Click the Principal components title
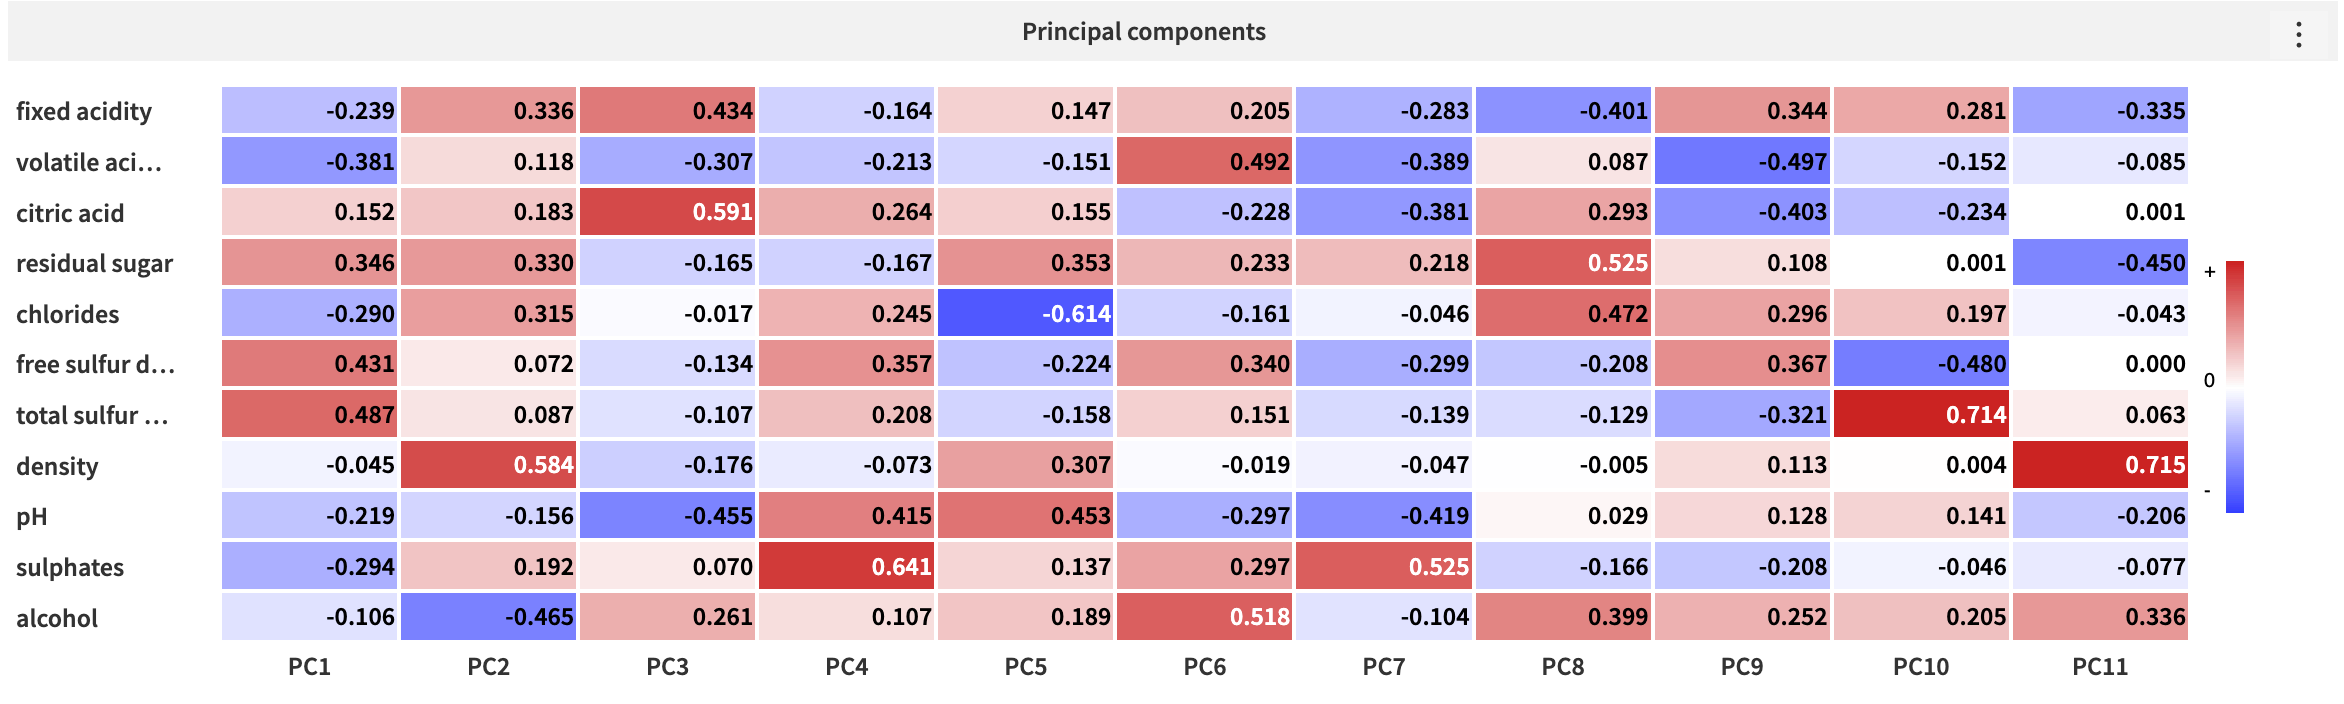The image size is (2344, 704). click(1143, 31)
